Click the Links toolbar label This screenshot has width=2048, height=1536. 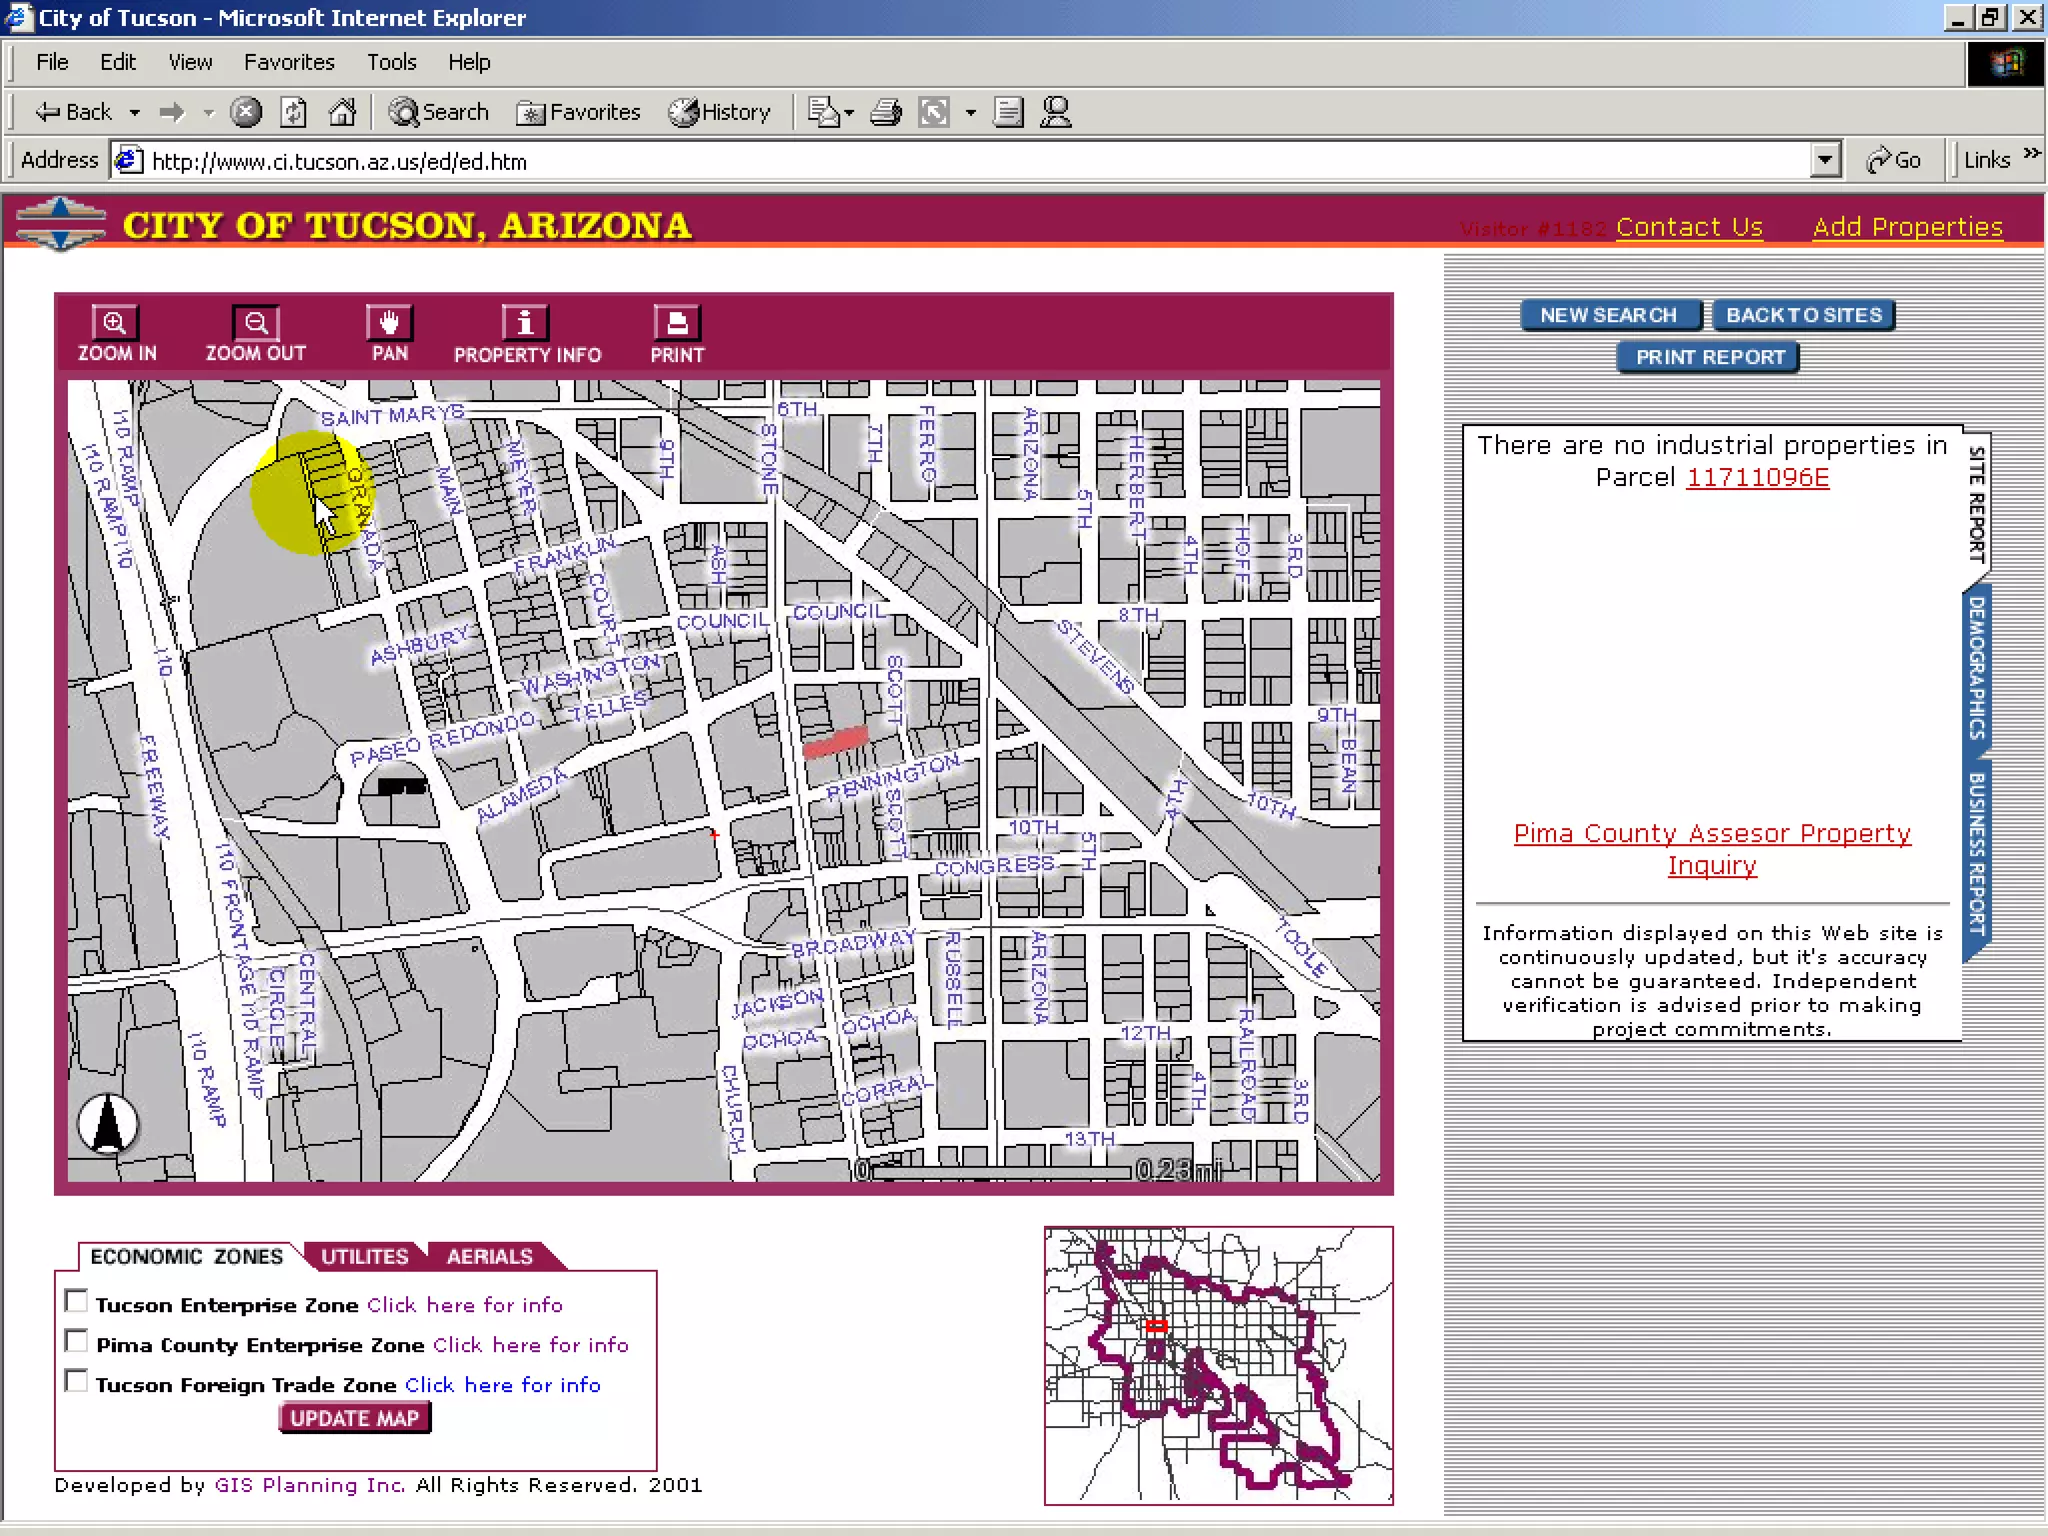coord(1987,160)
